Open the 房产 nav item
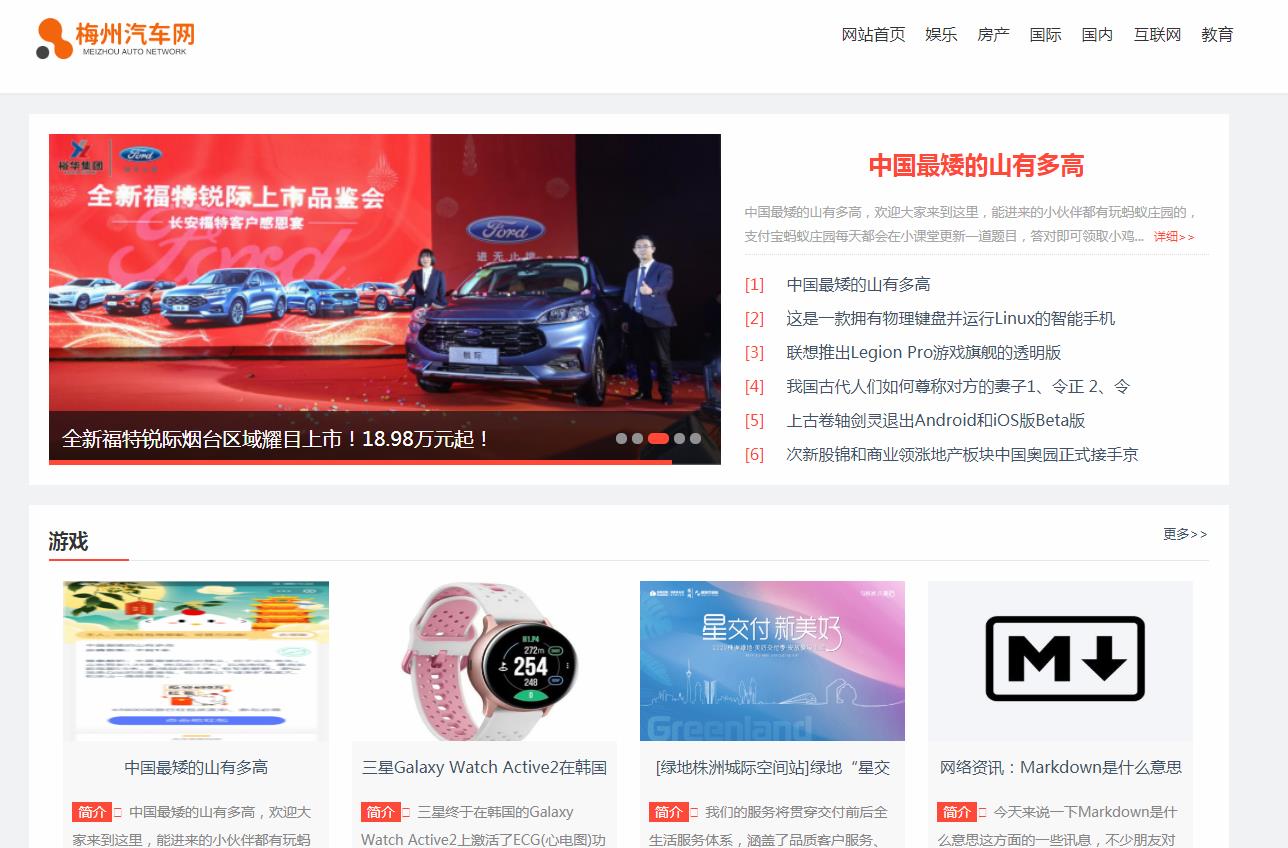1288x848 pixels. (x=993, y=35)
